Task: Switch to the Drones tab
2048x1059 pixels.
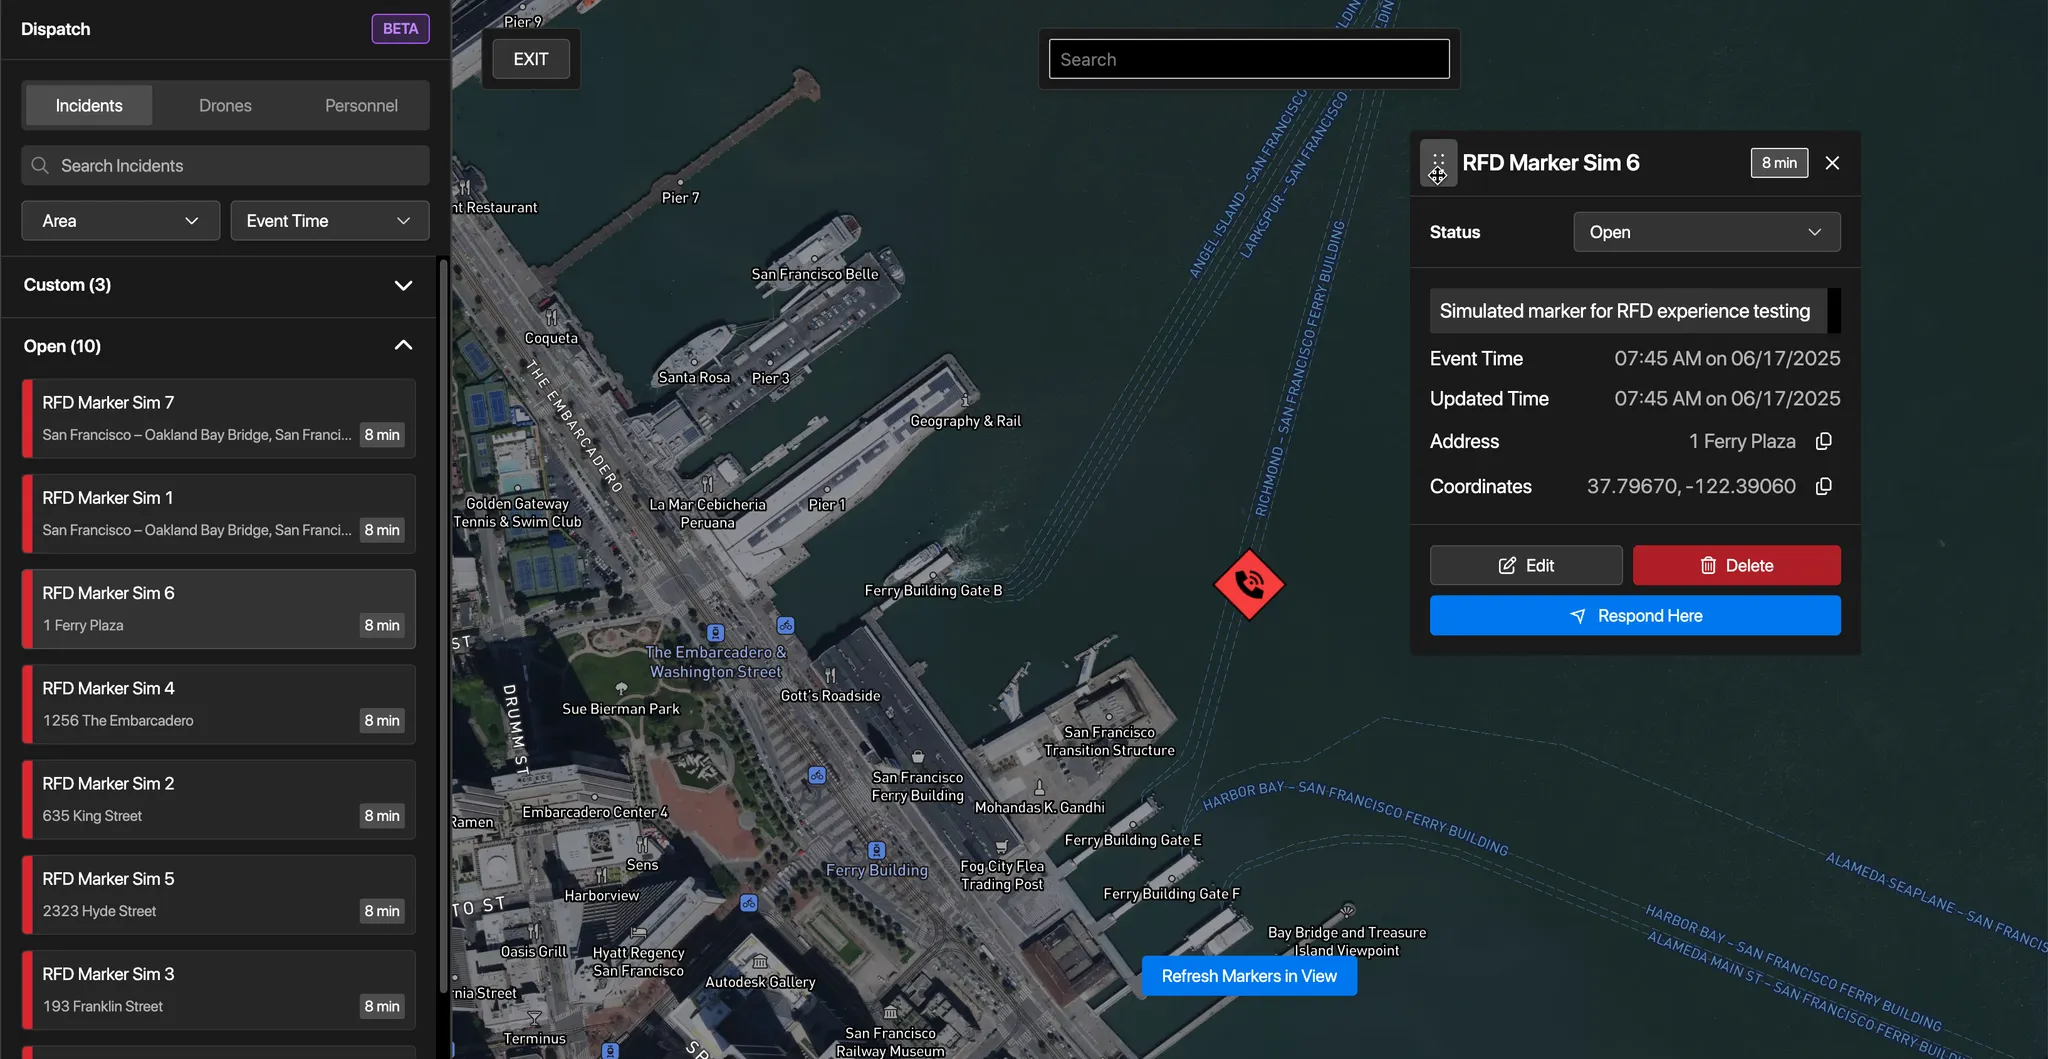Action: [225, 106]
